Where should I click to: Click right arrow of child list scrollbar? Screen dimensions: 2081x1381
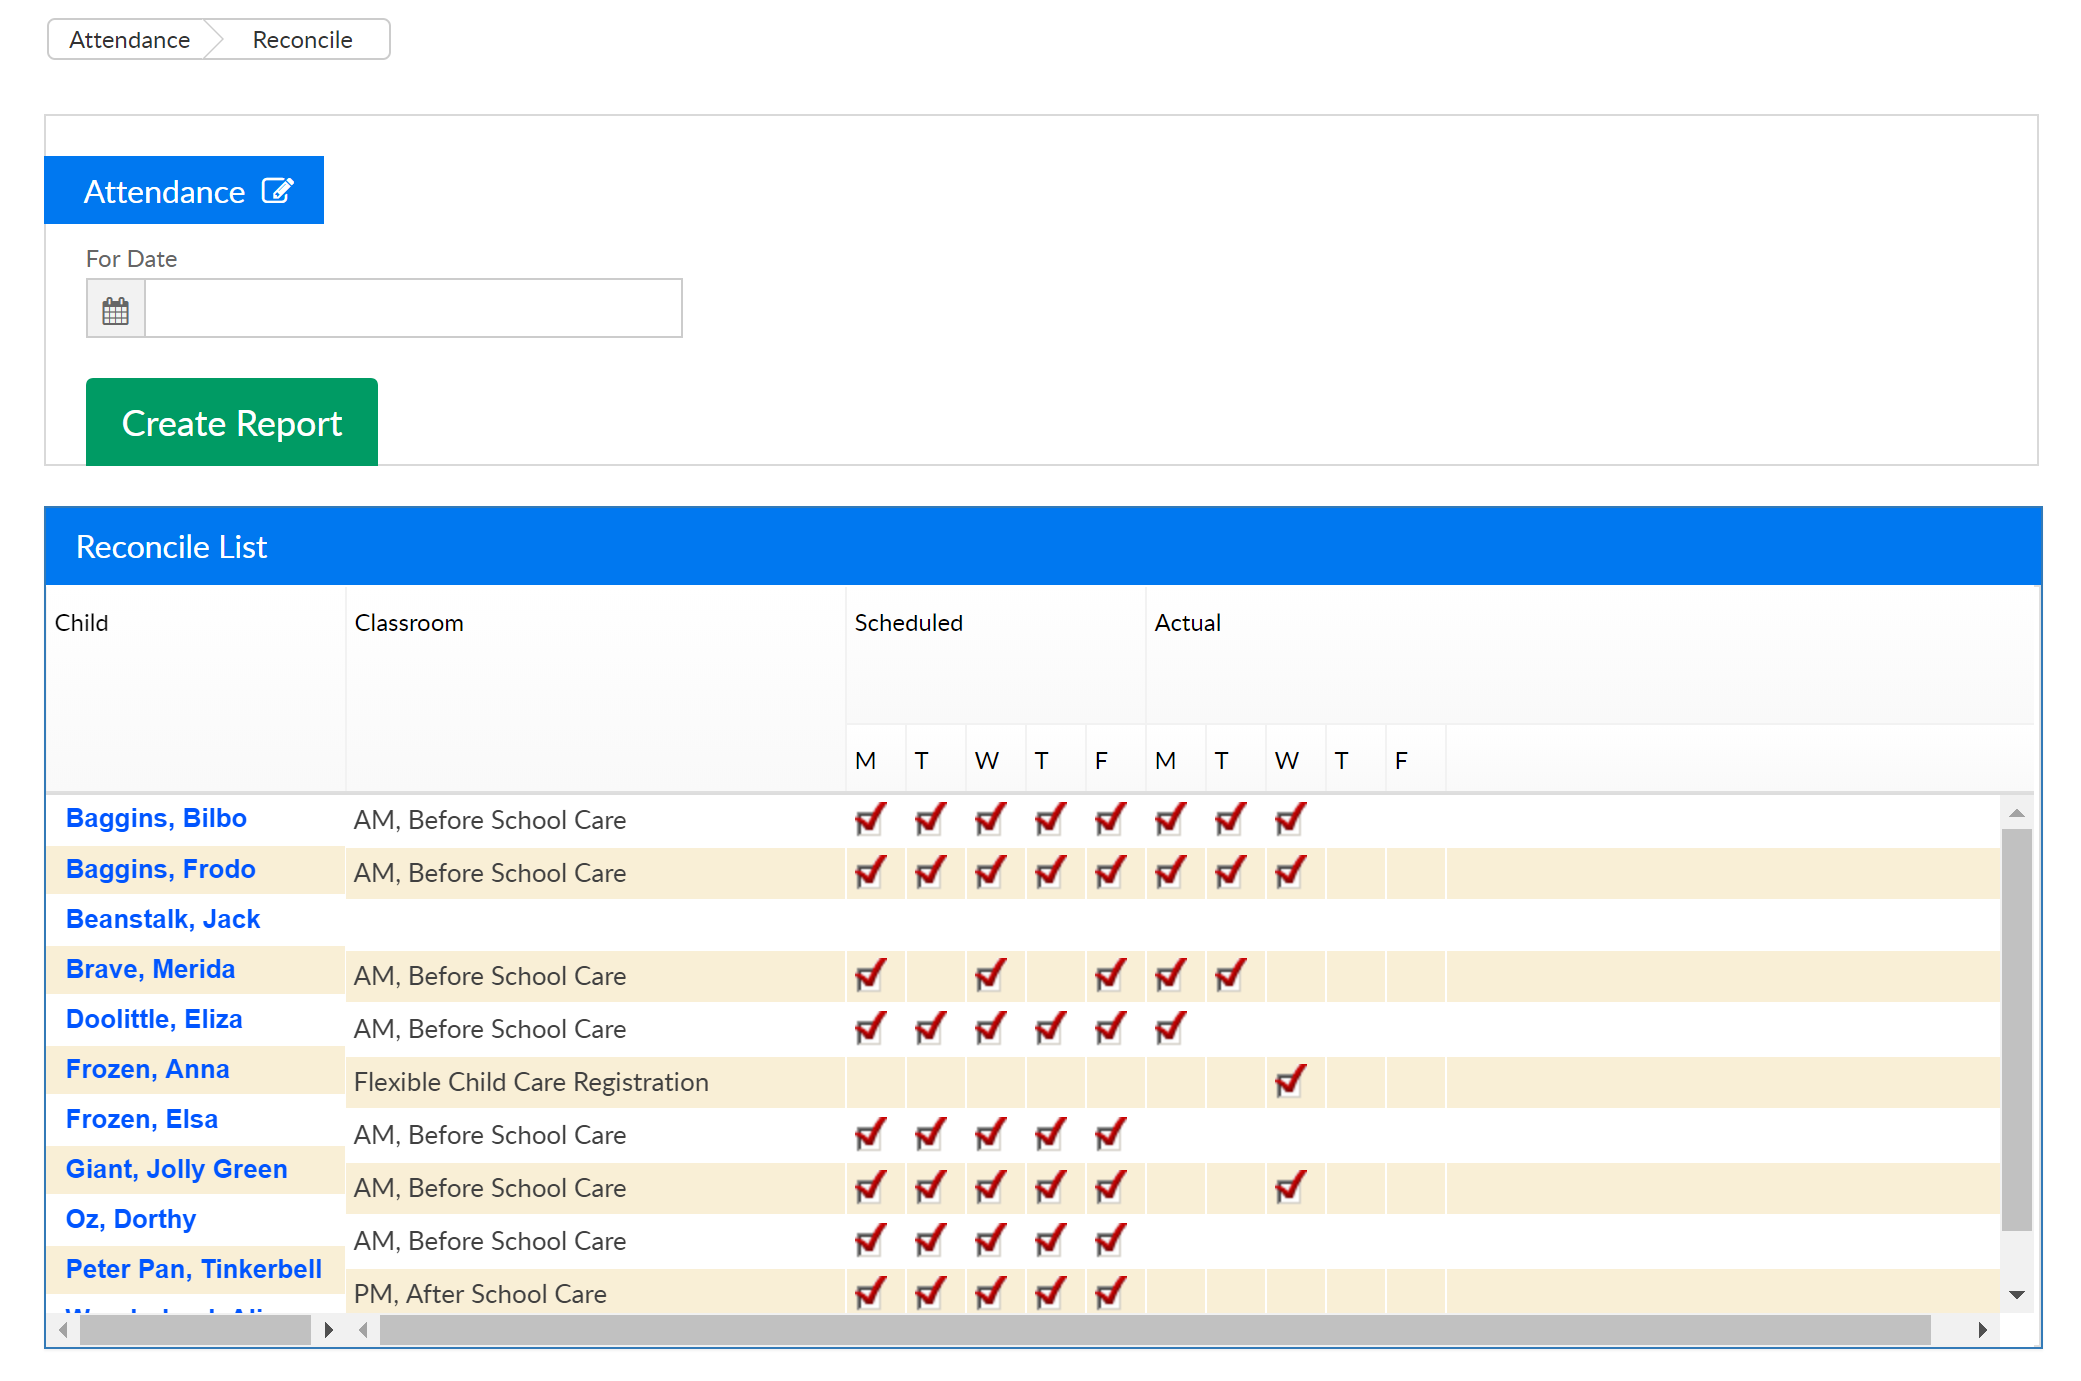[x=328, y=1330]
